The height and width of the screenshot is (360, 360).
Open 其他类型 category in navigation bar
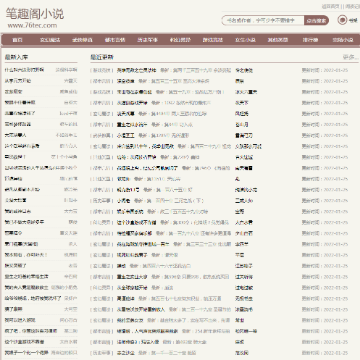[x=278, y=40]
